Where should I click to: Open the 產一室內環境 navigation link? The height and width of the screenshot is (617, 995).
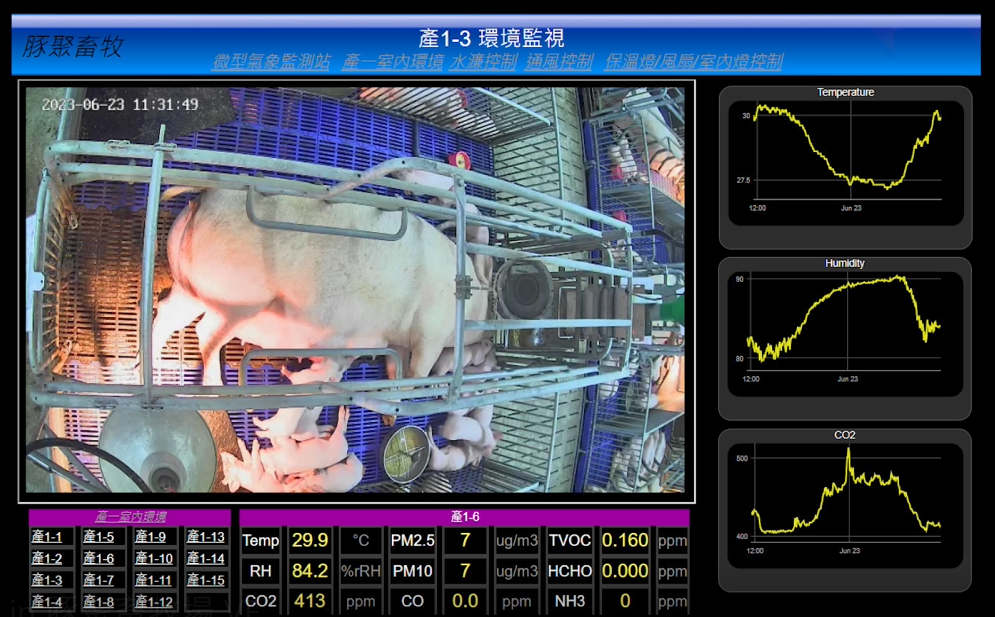(x=392, y=62)
